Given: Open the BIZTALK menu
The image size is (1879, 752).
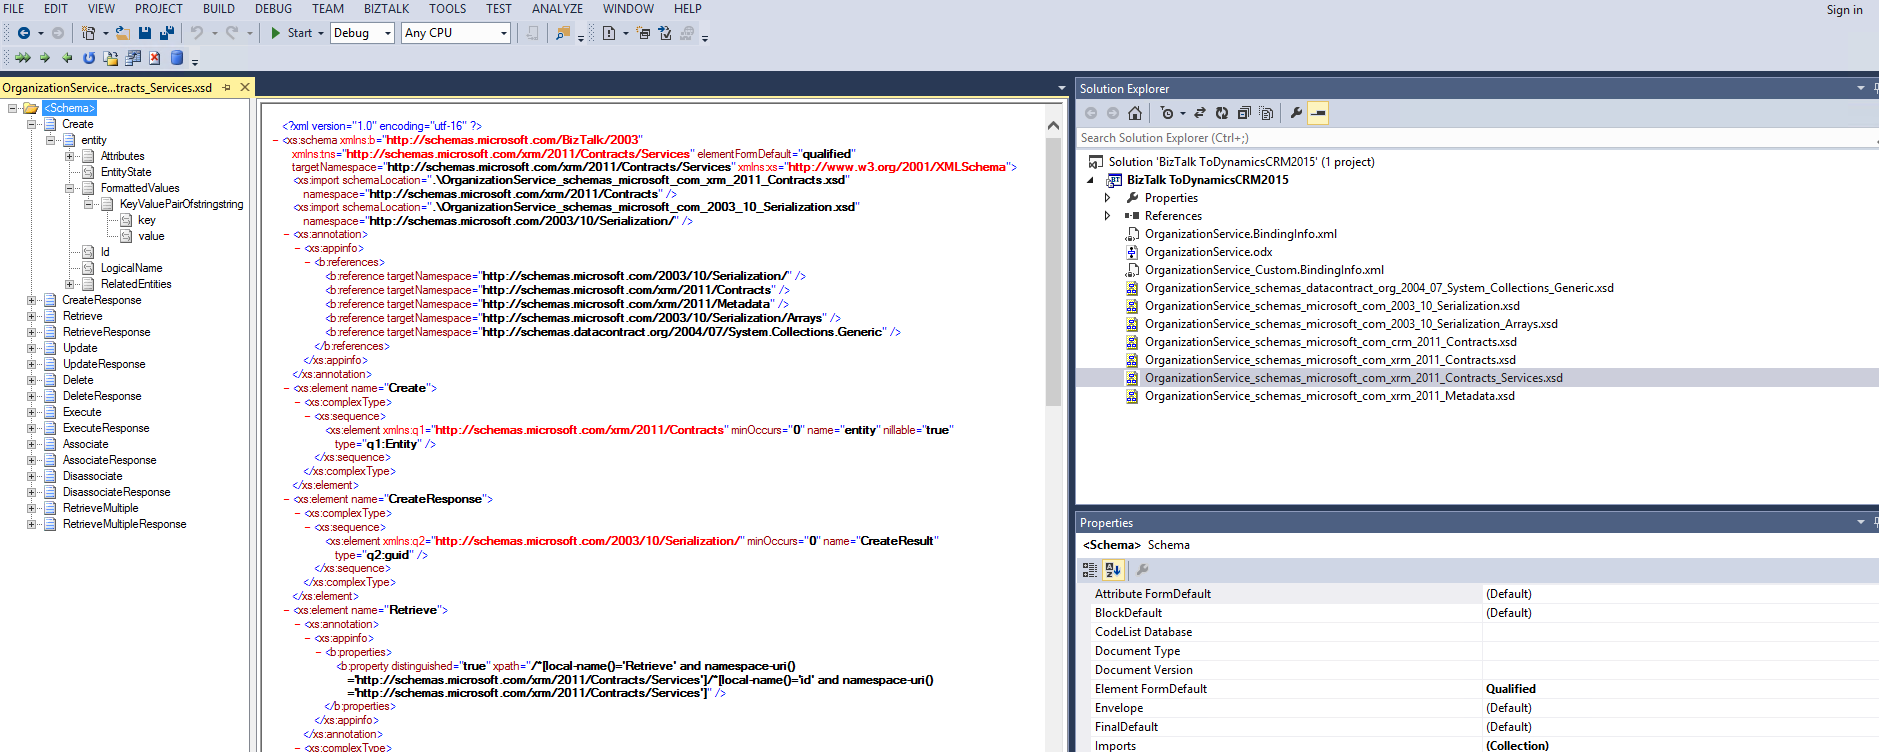Looking at the screenshot, I should [386, 9].
